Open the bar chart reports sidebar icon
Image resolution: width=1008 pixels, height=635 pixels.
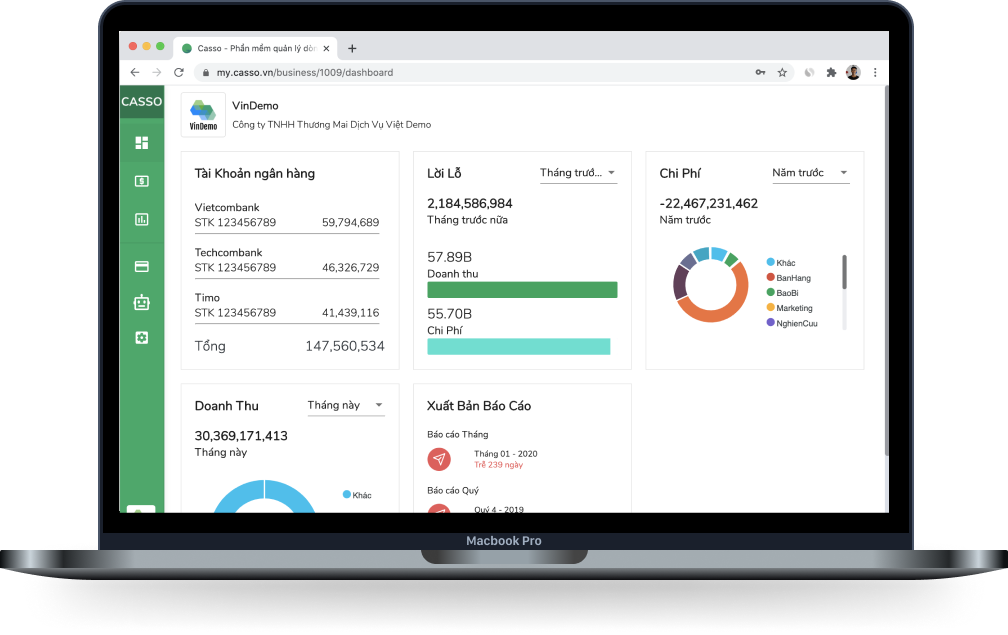click(141, 220)
